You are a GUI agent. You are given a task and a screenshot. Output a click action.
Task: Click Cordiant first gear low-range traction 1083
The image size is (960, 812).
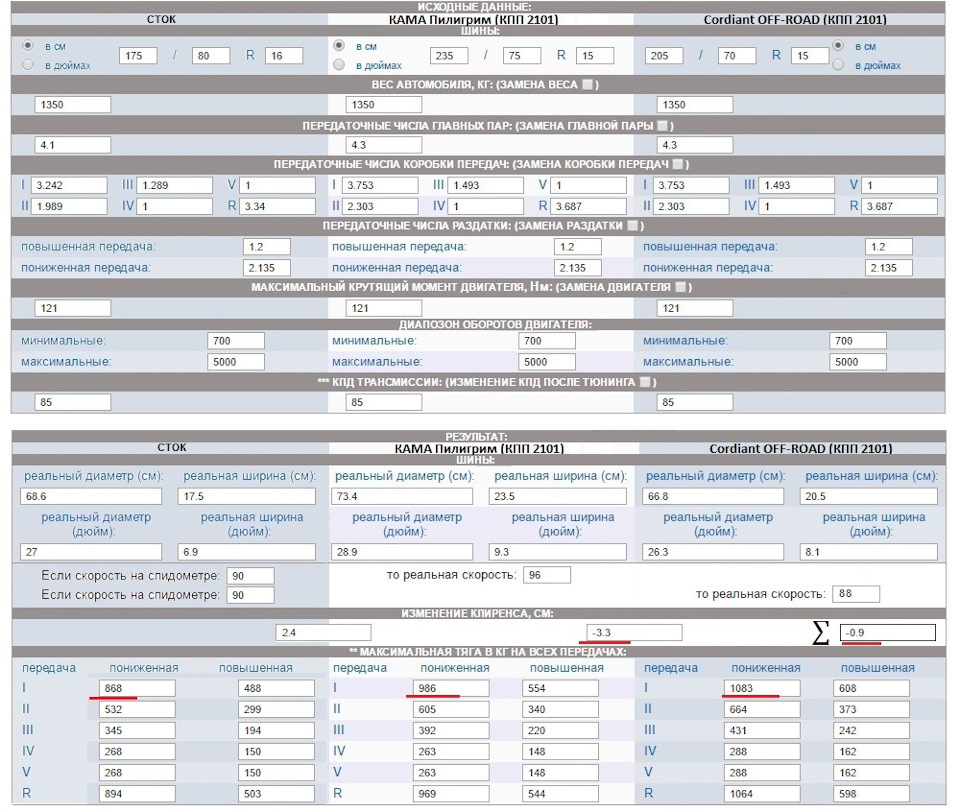[x=762, y=688]
